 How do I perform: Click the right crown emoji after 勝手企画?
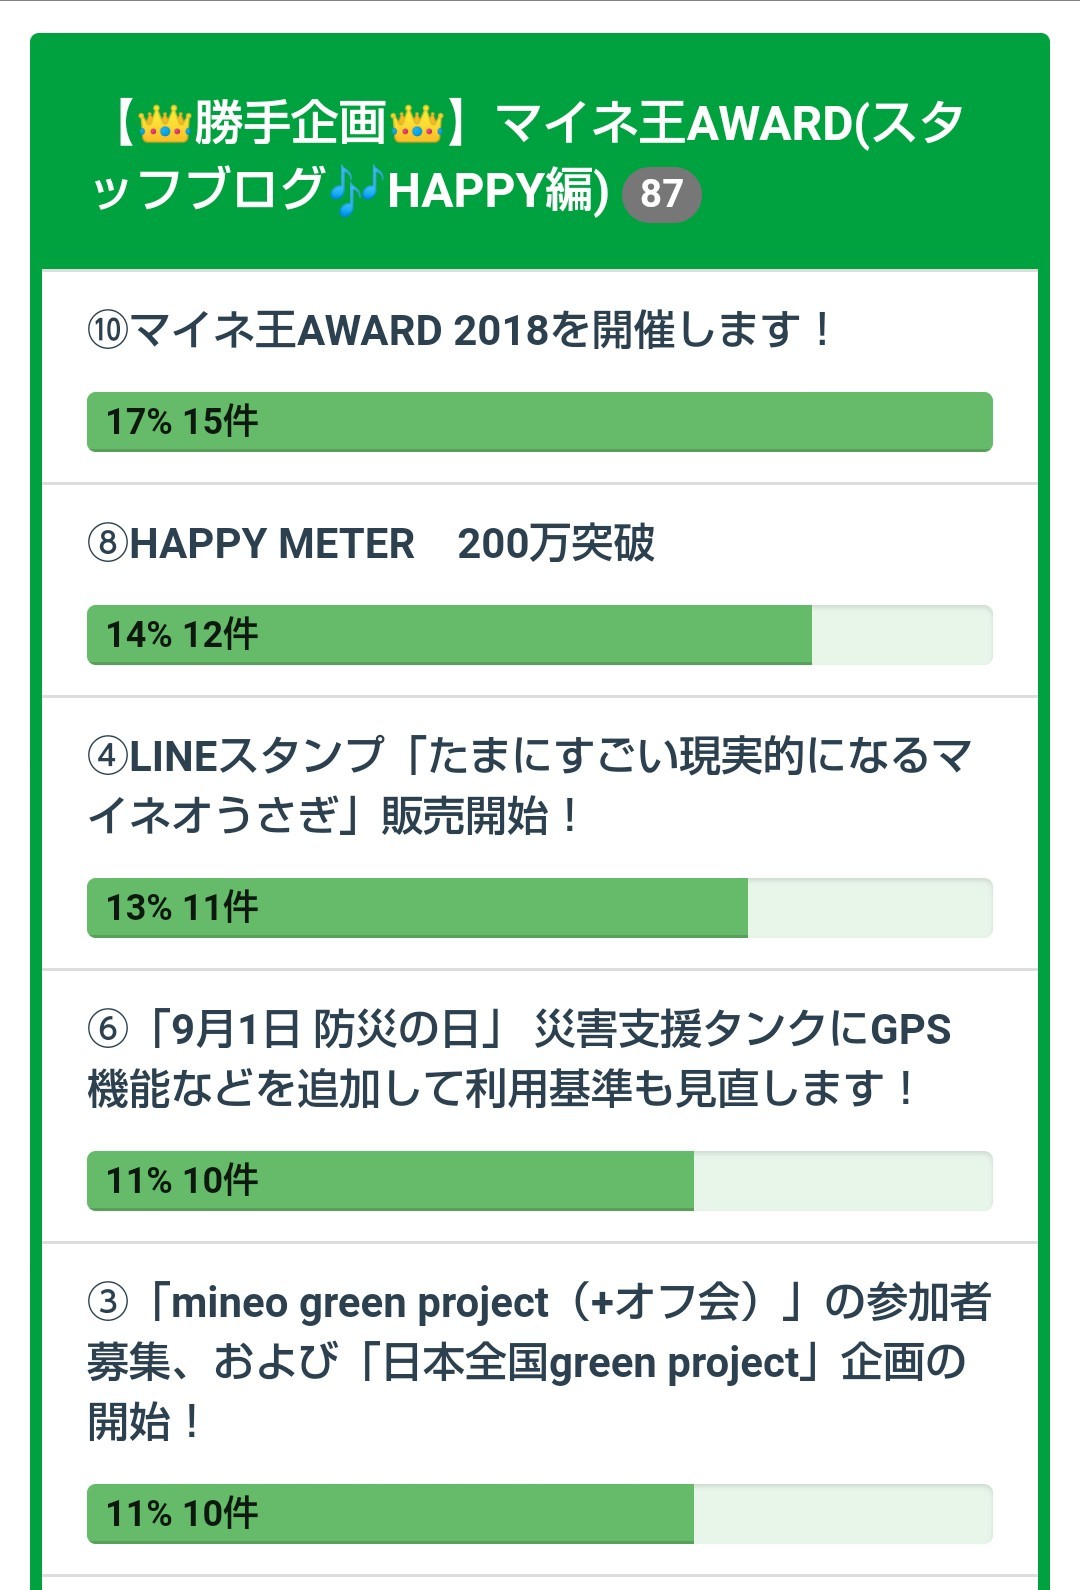click(x=416, y=124)
